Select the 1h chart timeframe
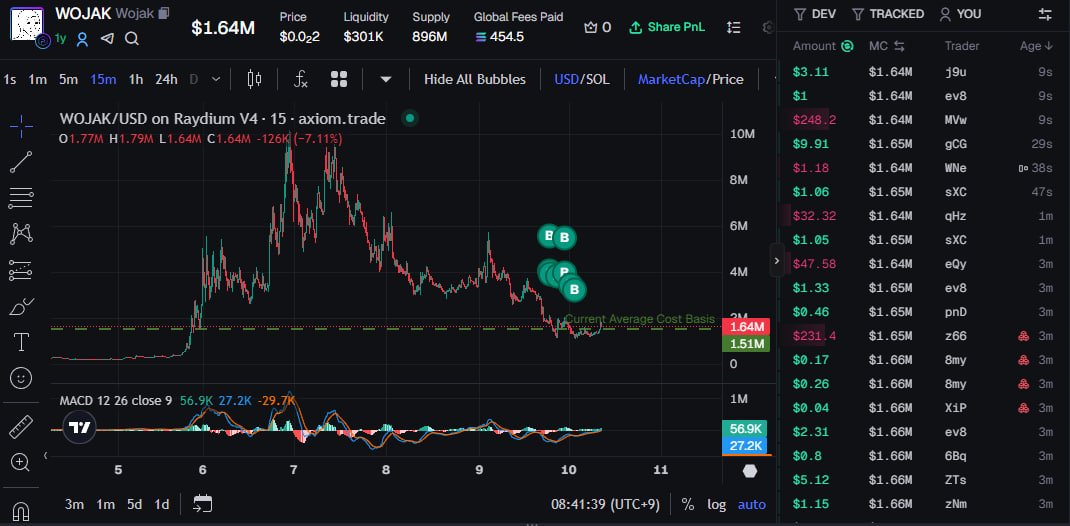 [x=136, y=79]
